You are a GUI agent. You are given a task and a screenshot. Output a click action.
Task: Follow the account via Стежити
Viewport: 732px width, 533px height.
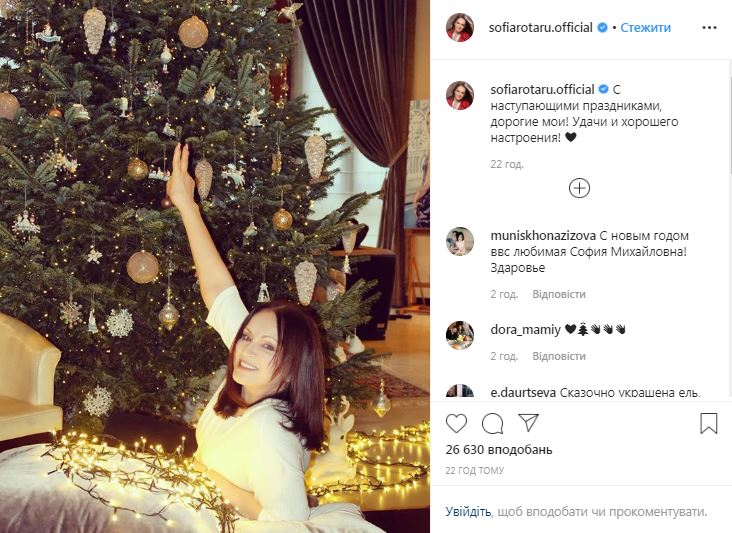tap(645, 28)
